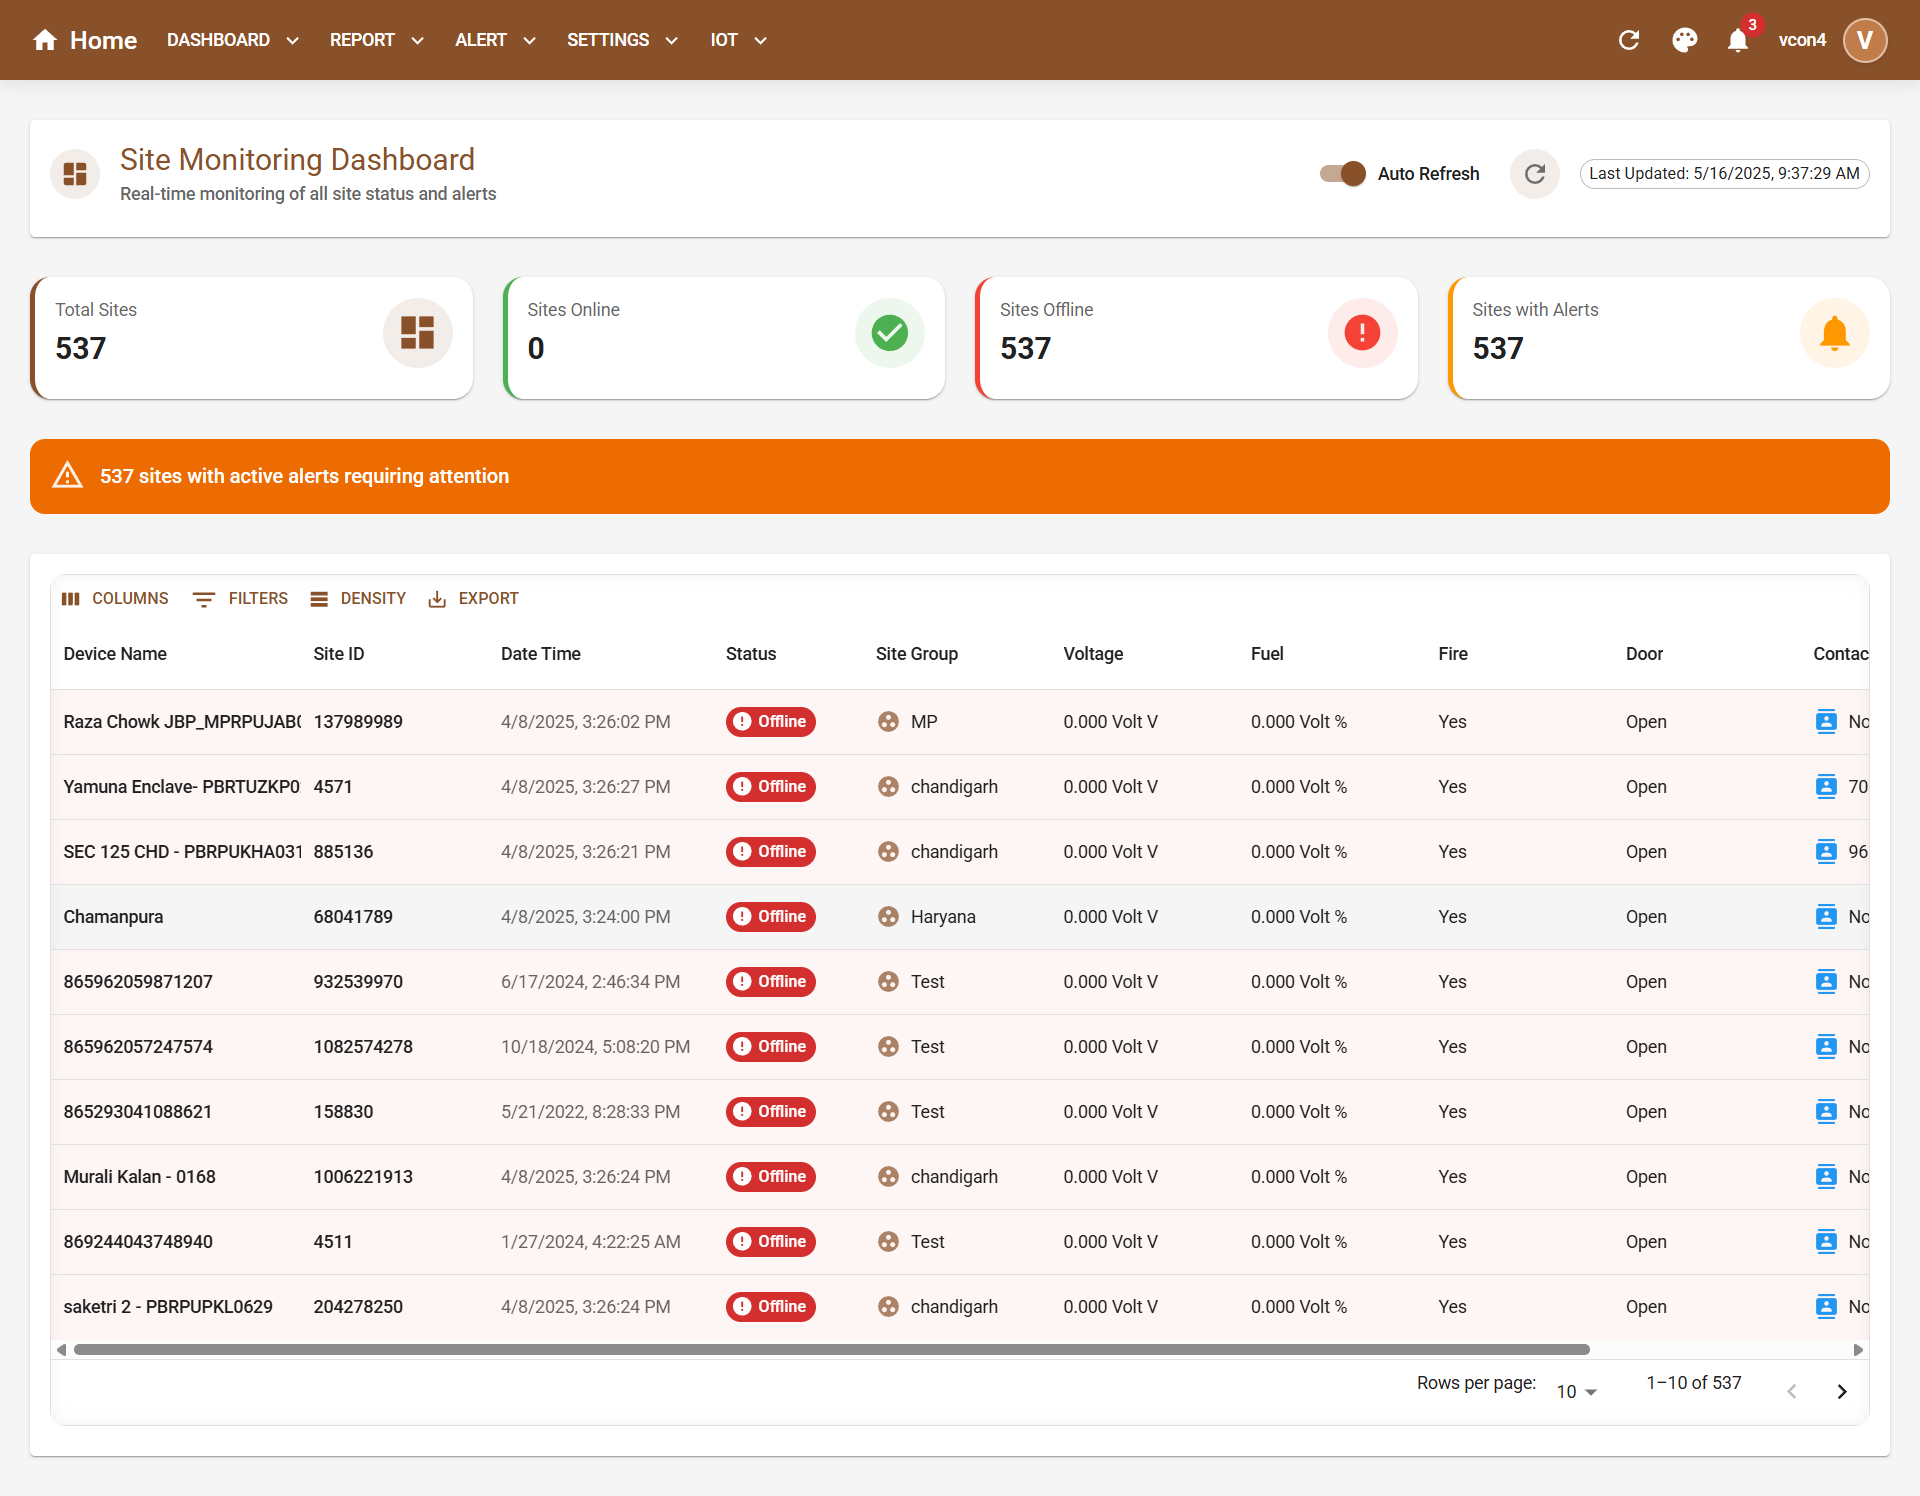
Task: Click the horizontal table scrollbar
Action: 831,1350
